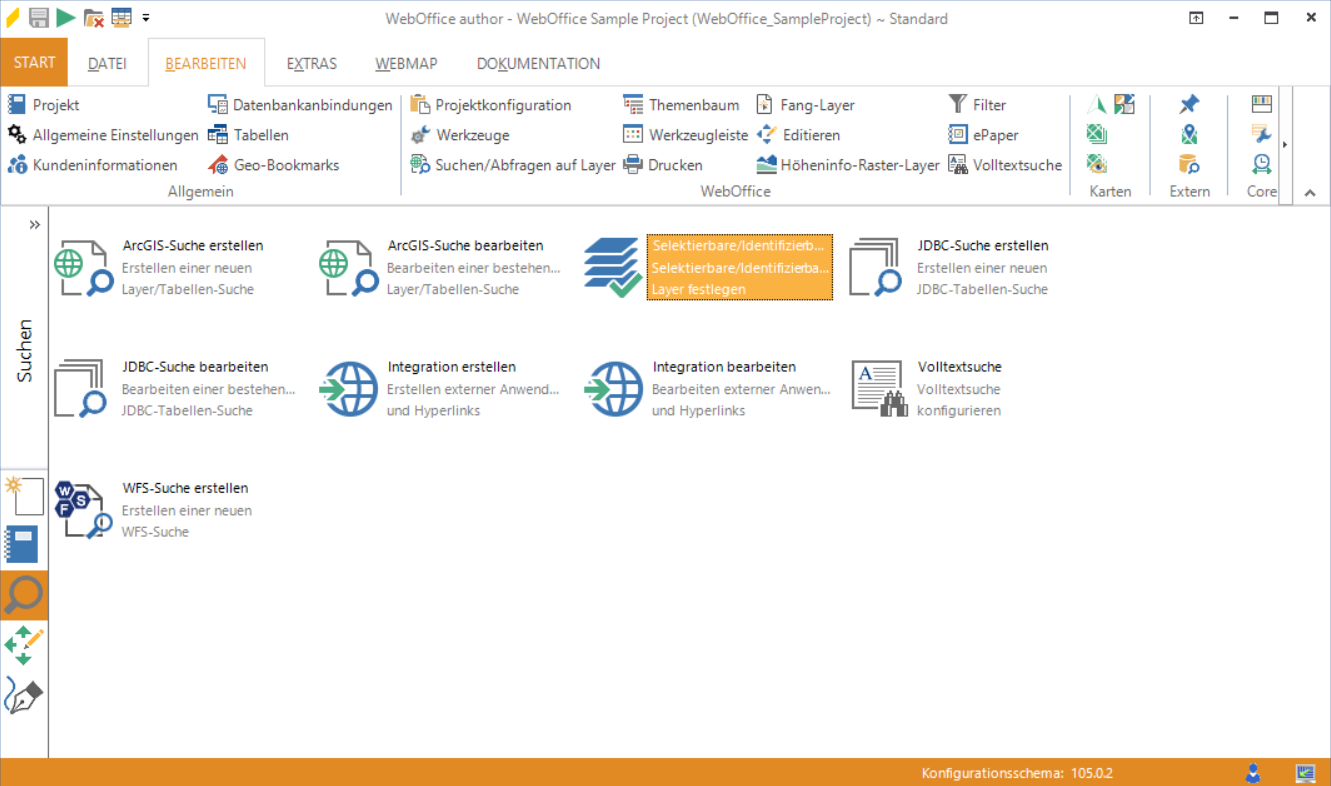Click the magnifier Suchen sidebar icon
The image size is (1331, 786).
24,595
